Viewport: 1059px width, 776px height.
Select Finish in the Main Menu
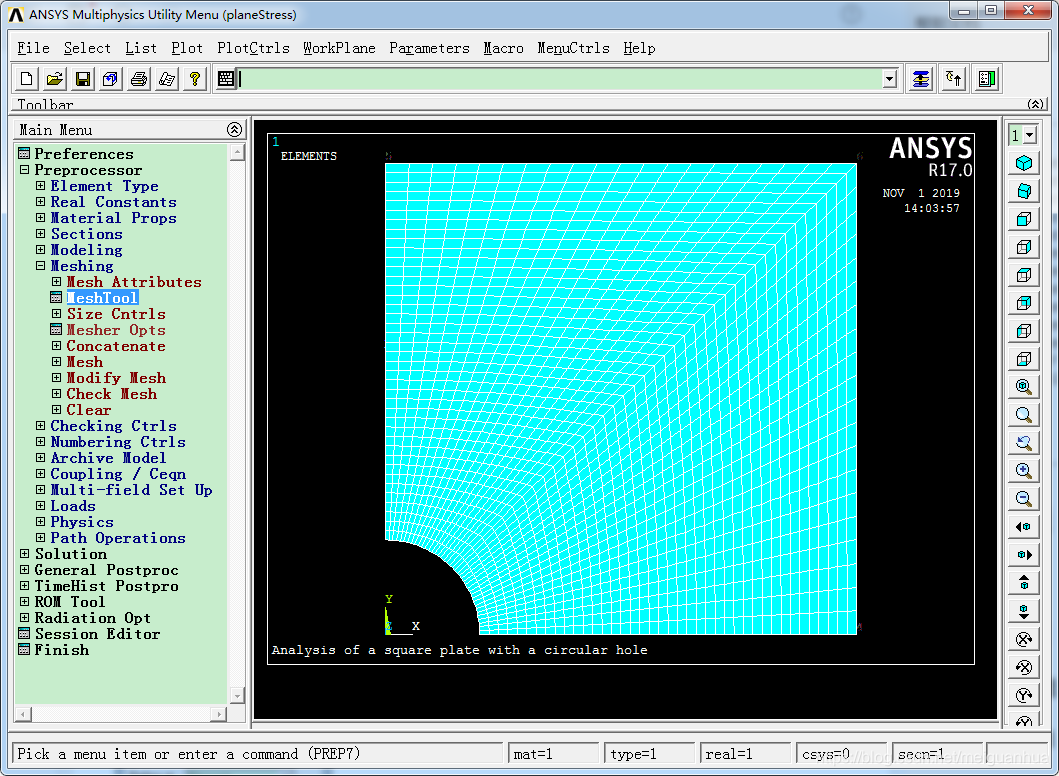coord(61,650)
